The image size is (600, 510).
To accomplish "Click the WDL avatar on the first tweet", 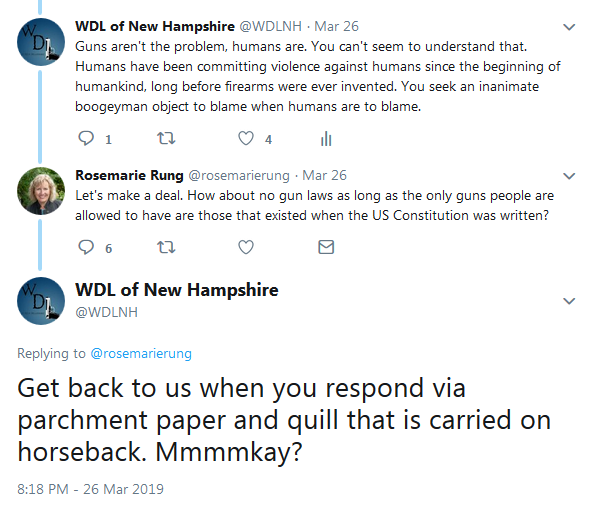I will 42,42.
